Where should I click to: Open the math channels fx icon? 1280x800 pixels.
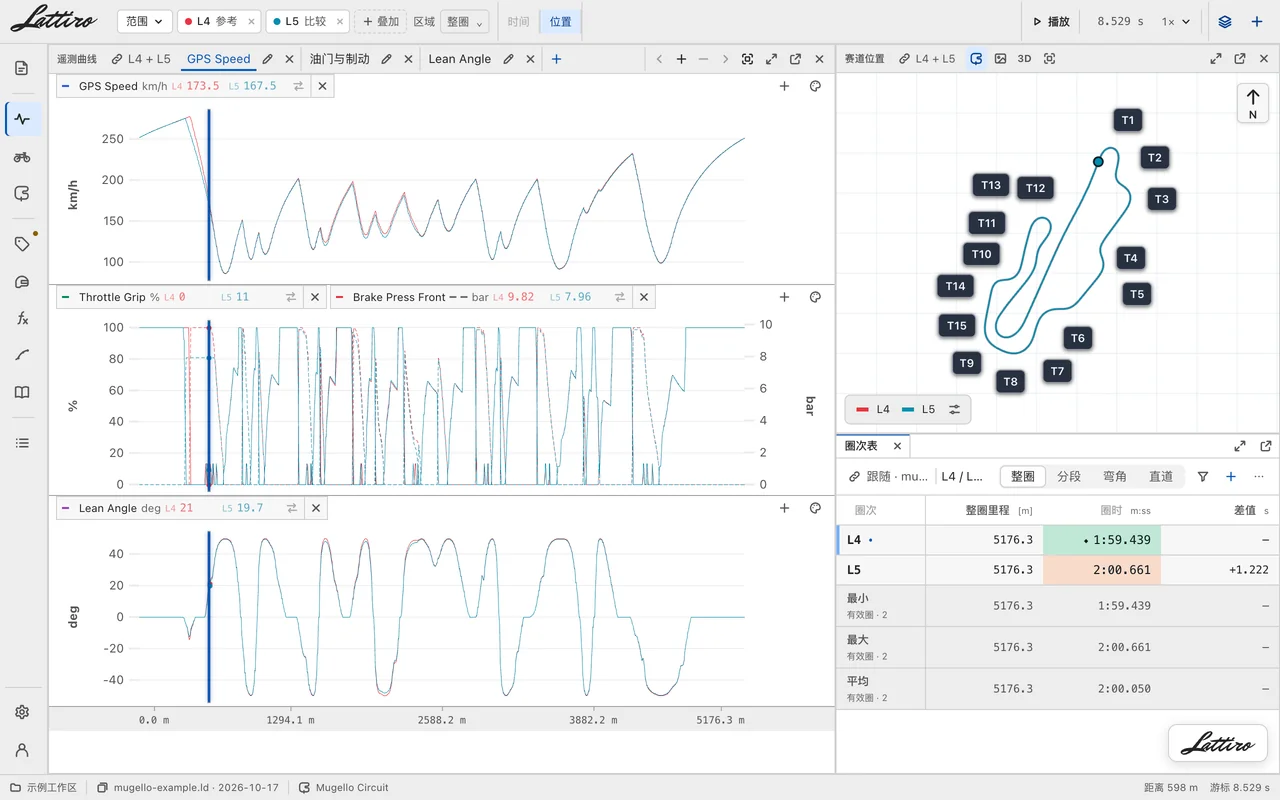point(22,318)
